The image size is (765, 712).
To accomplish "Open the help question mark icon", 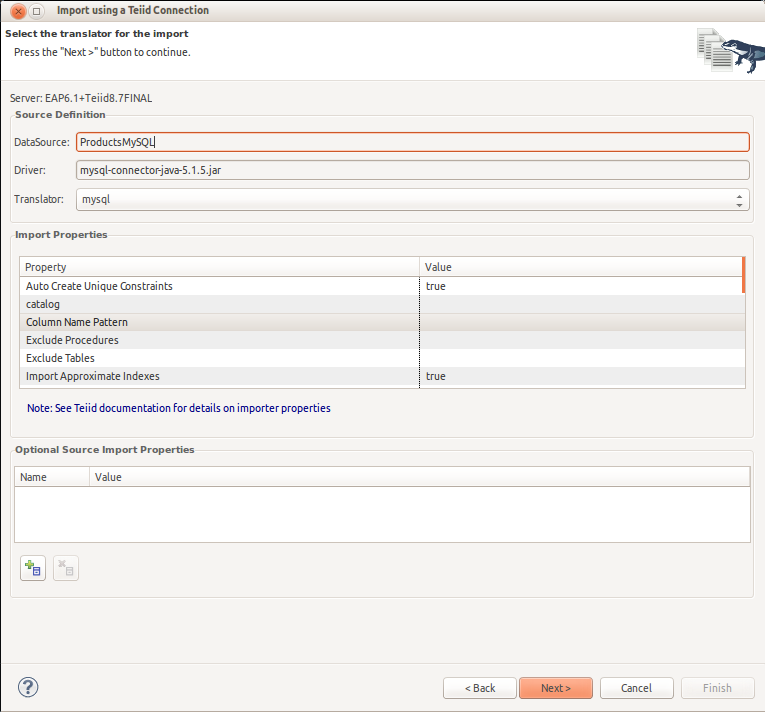I will pos(28,687).
